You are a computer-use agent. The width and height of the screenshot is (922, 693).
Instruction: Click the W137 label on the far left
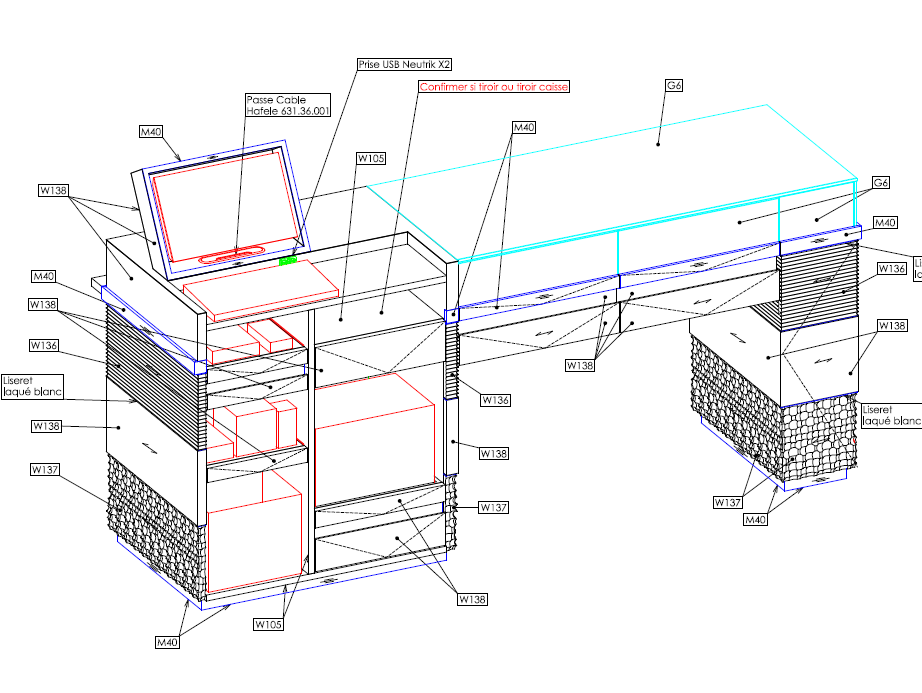point(46,468)
